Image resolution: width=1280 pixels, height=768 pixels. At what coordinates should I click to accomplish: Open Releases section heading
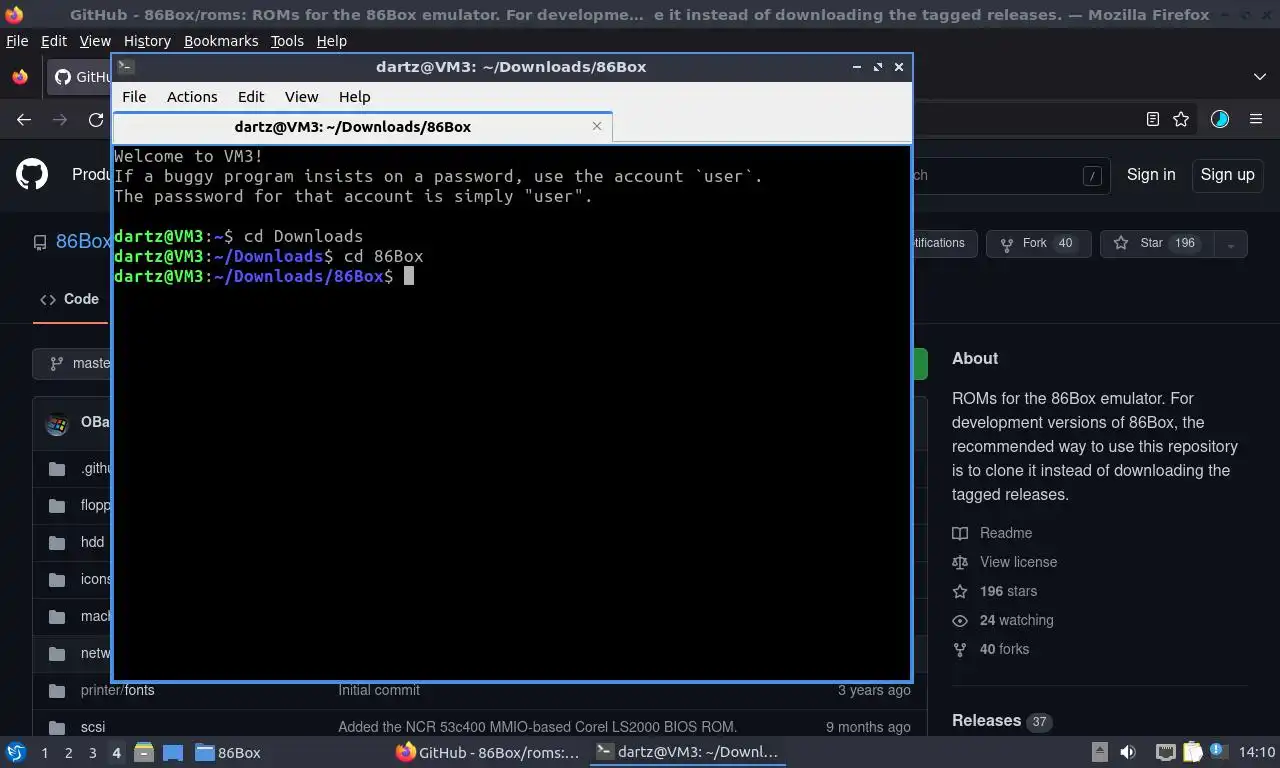pyautogui.click(x=986, y=720)
